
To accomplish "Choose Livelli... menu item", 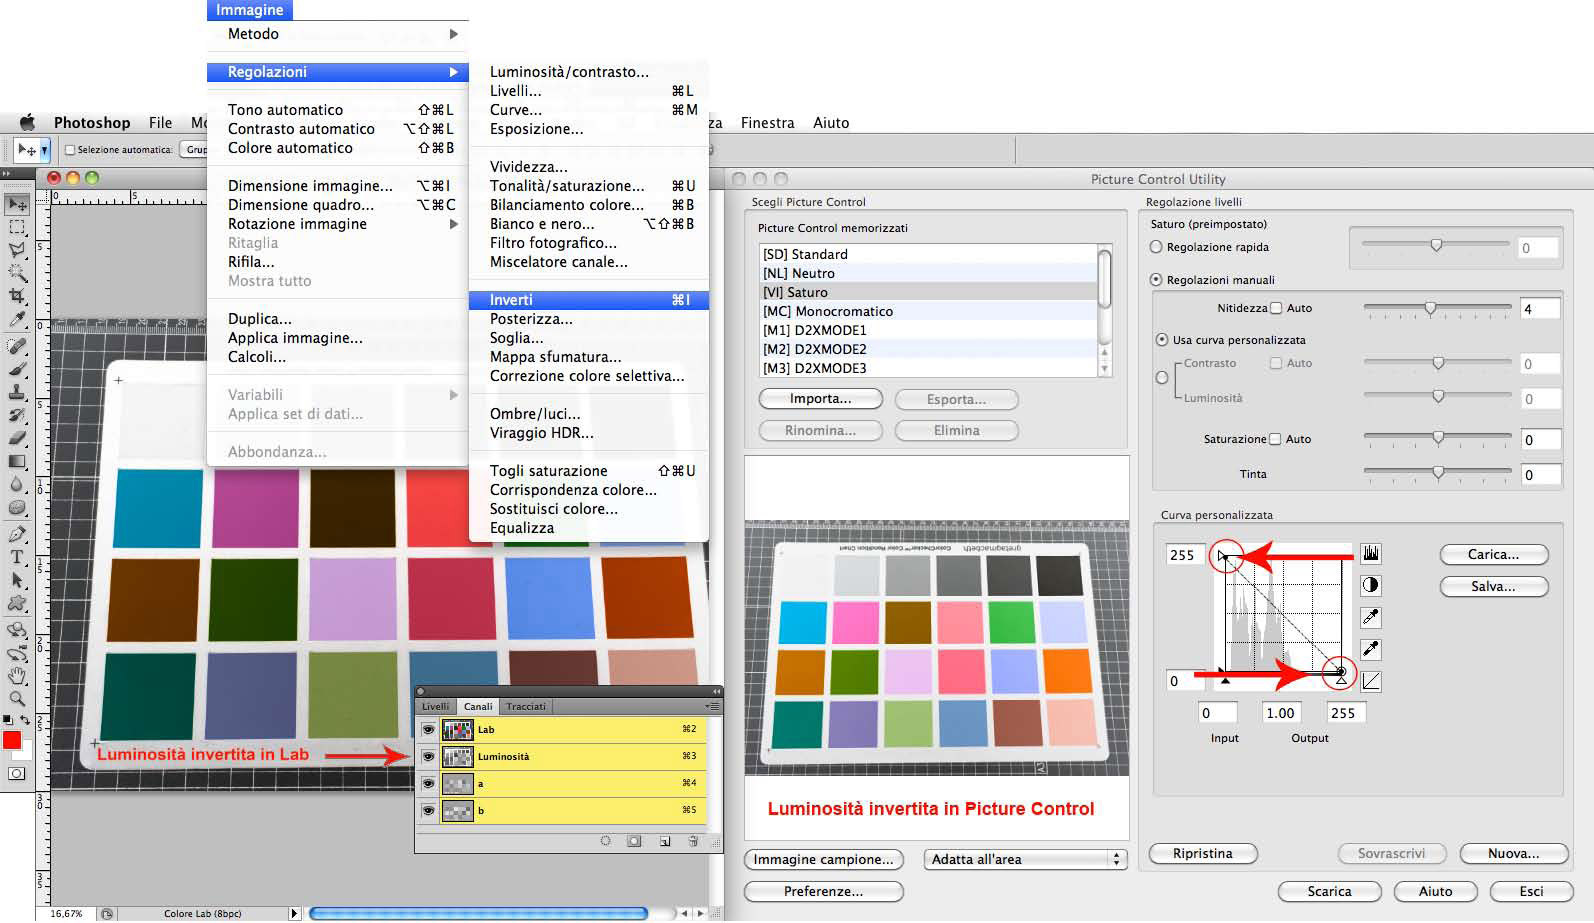I will (588, 91).
